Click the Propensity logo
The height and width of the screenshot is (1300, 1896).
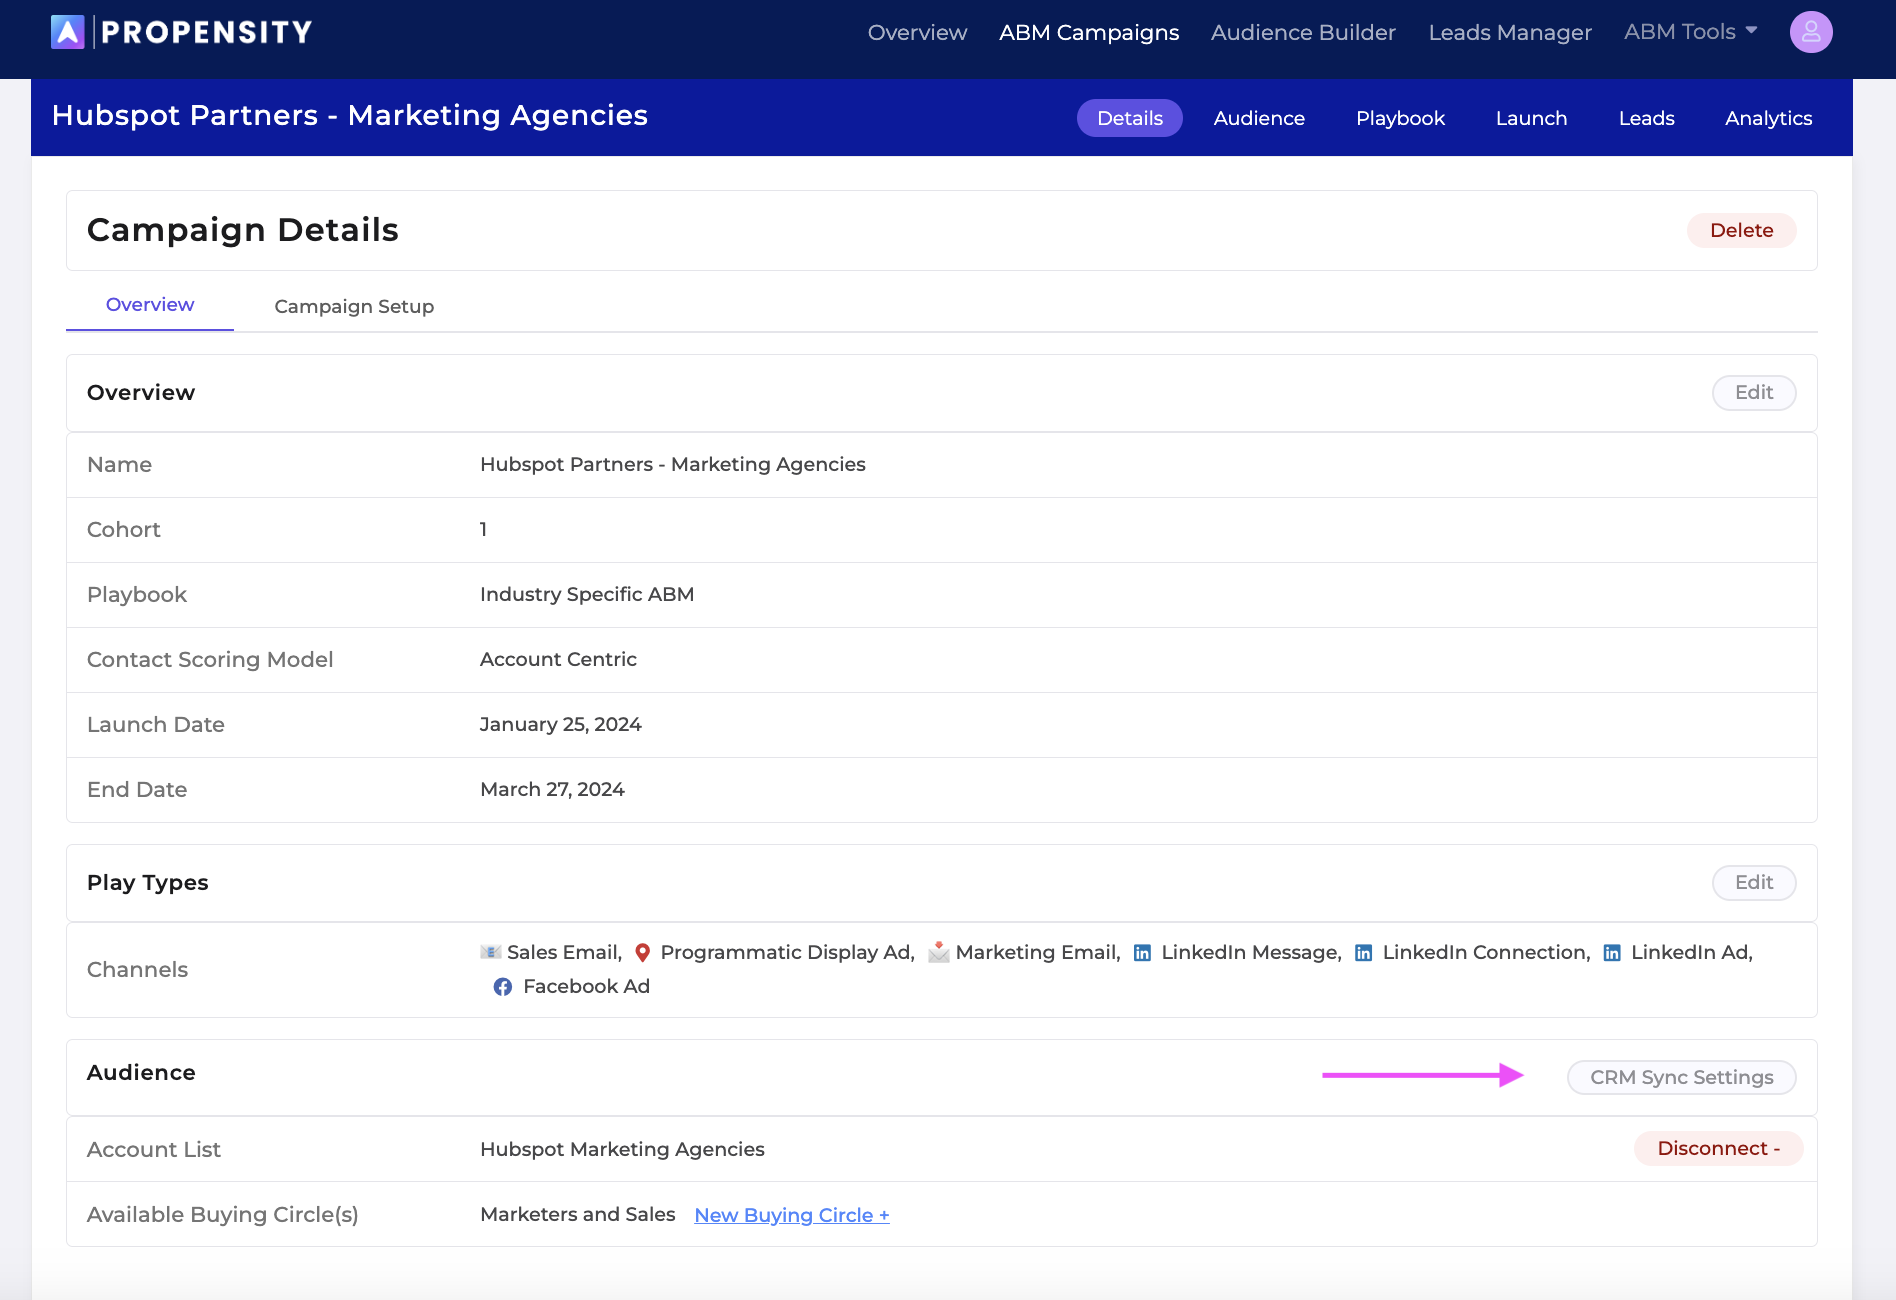[182, 31]
